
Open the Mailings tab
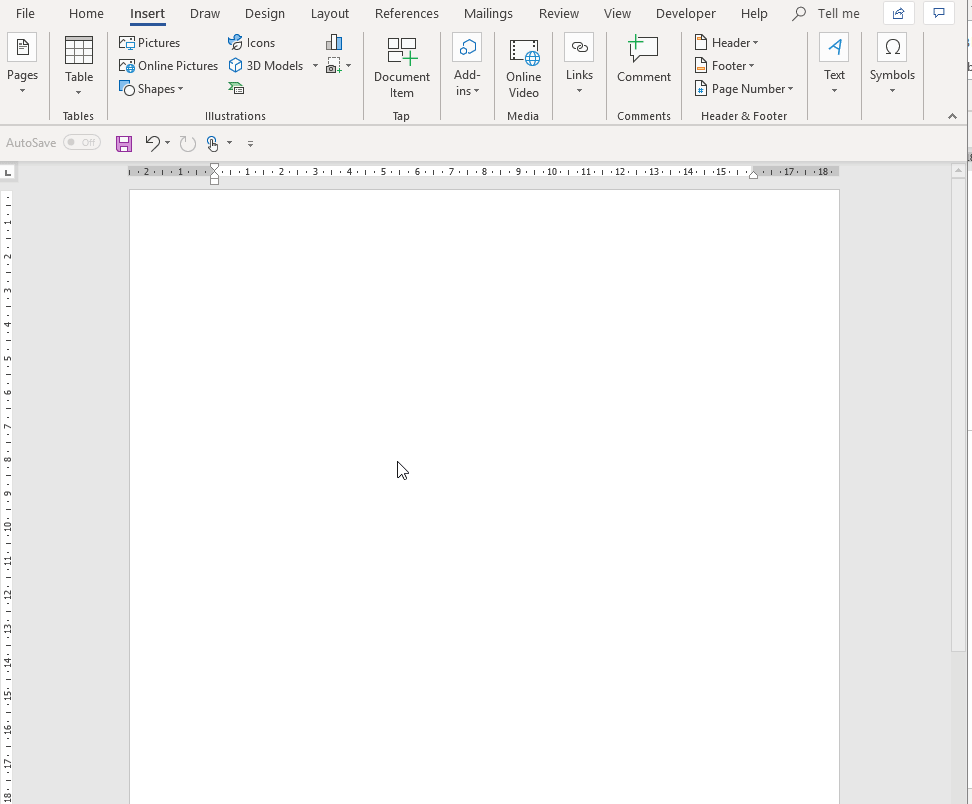[487, 13]
